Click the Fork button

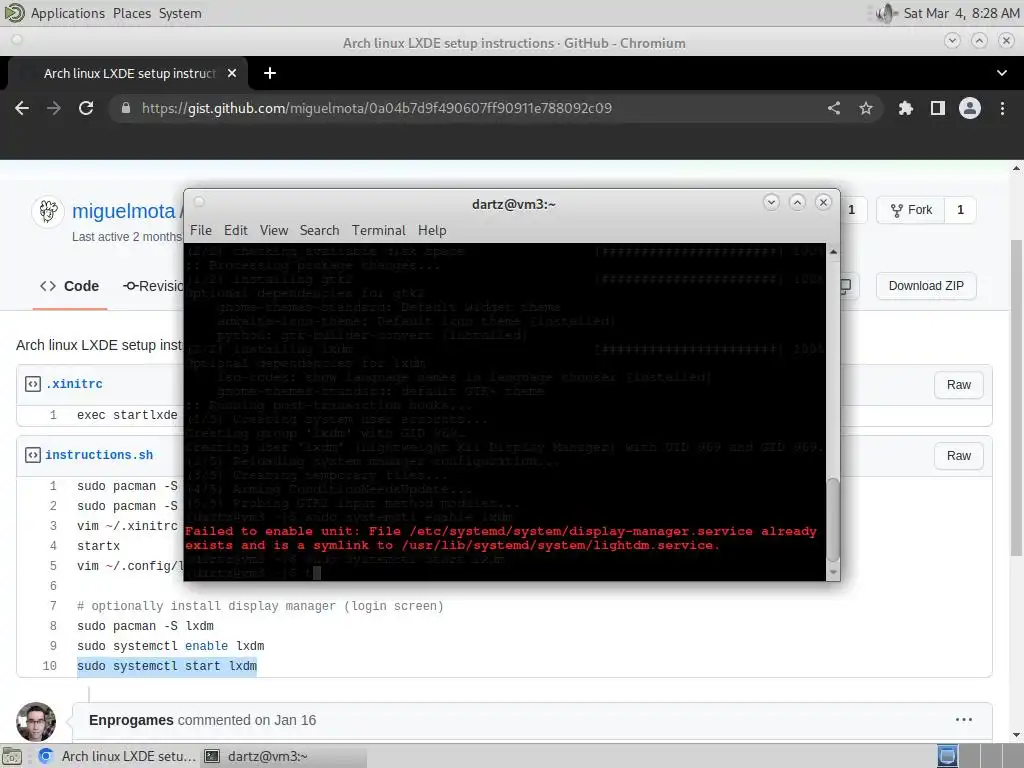coord(911,210)
